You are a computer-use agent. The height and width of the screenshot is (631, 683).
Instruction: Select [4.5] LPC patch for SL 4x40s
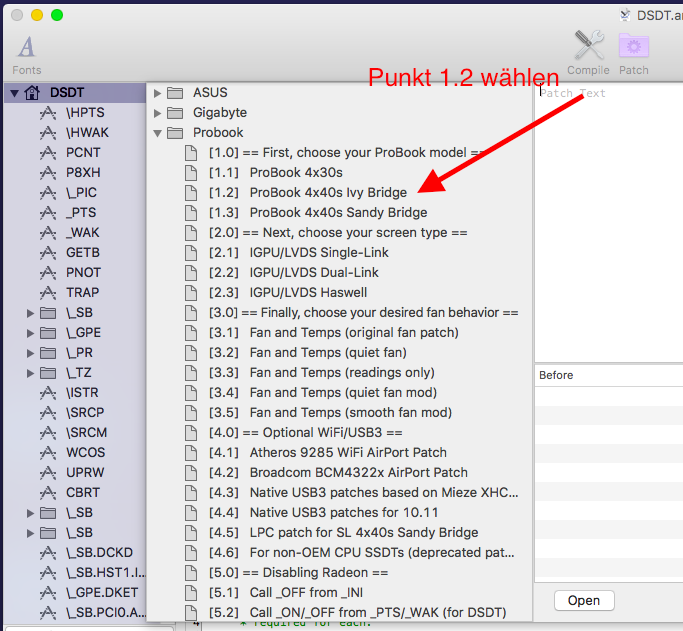pos(344,533)
